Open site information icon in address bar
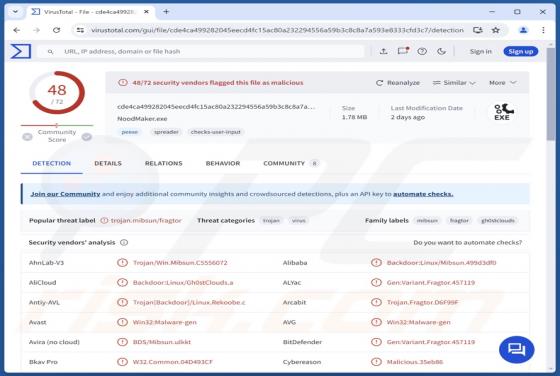The height and width of the screenshot is (376, 560). point(80,30)
